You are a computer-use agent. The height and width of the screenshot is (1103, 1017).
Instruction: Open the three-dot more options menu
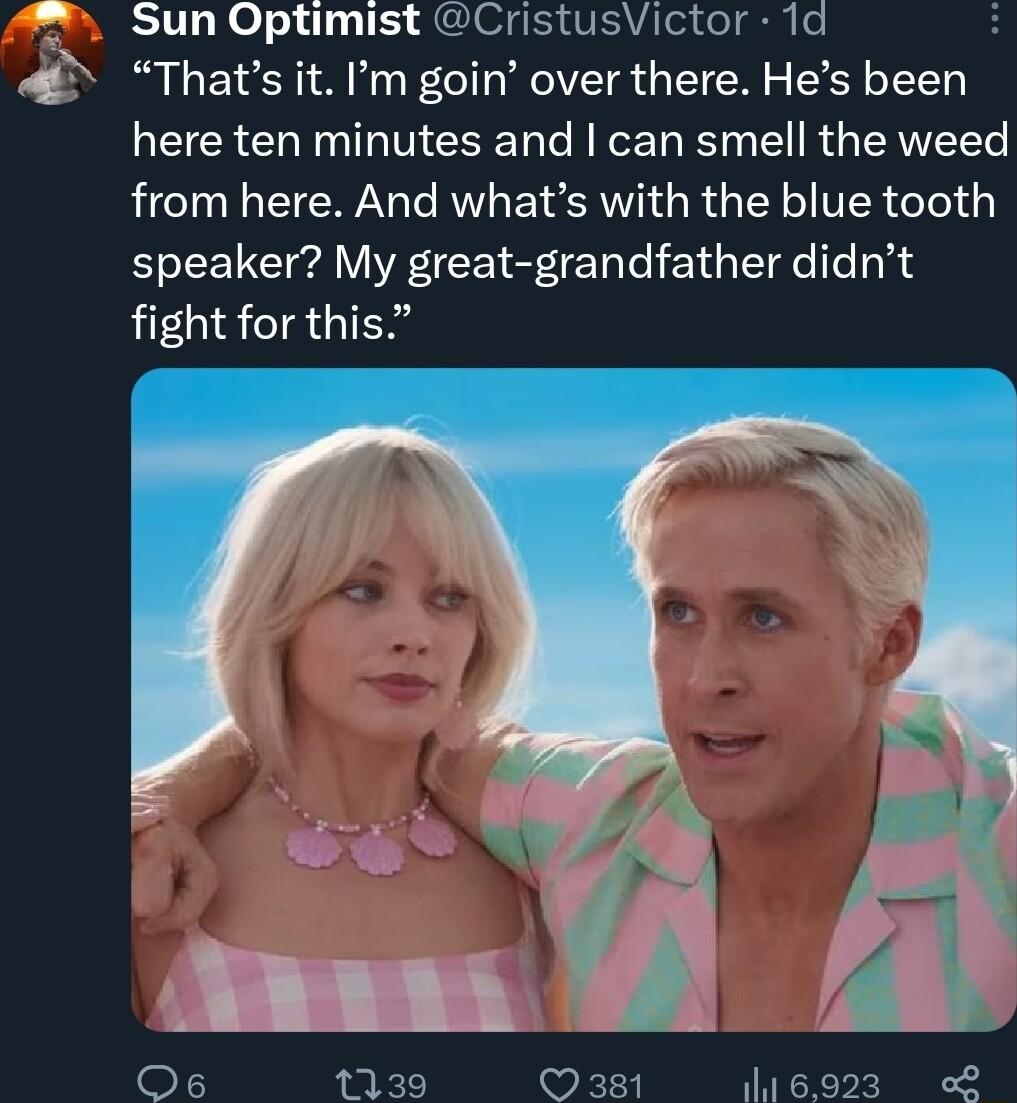[993, 20]
